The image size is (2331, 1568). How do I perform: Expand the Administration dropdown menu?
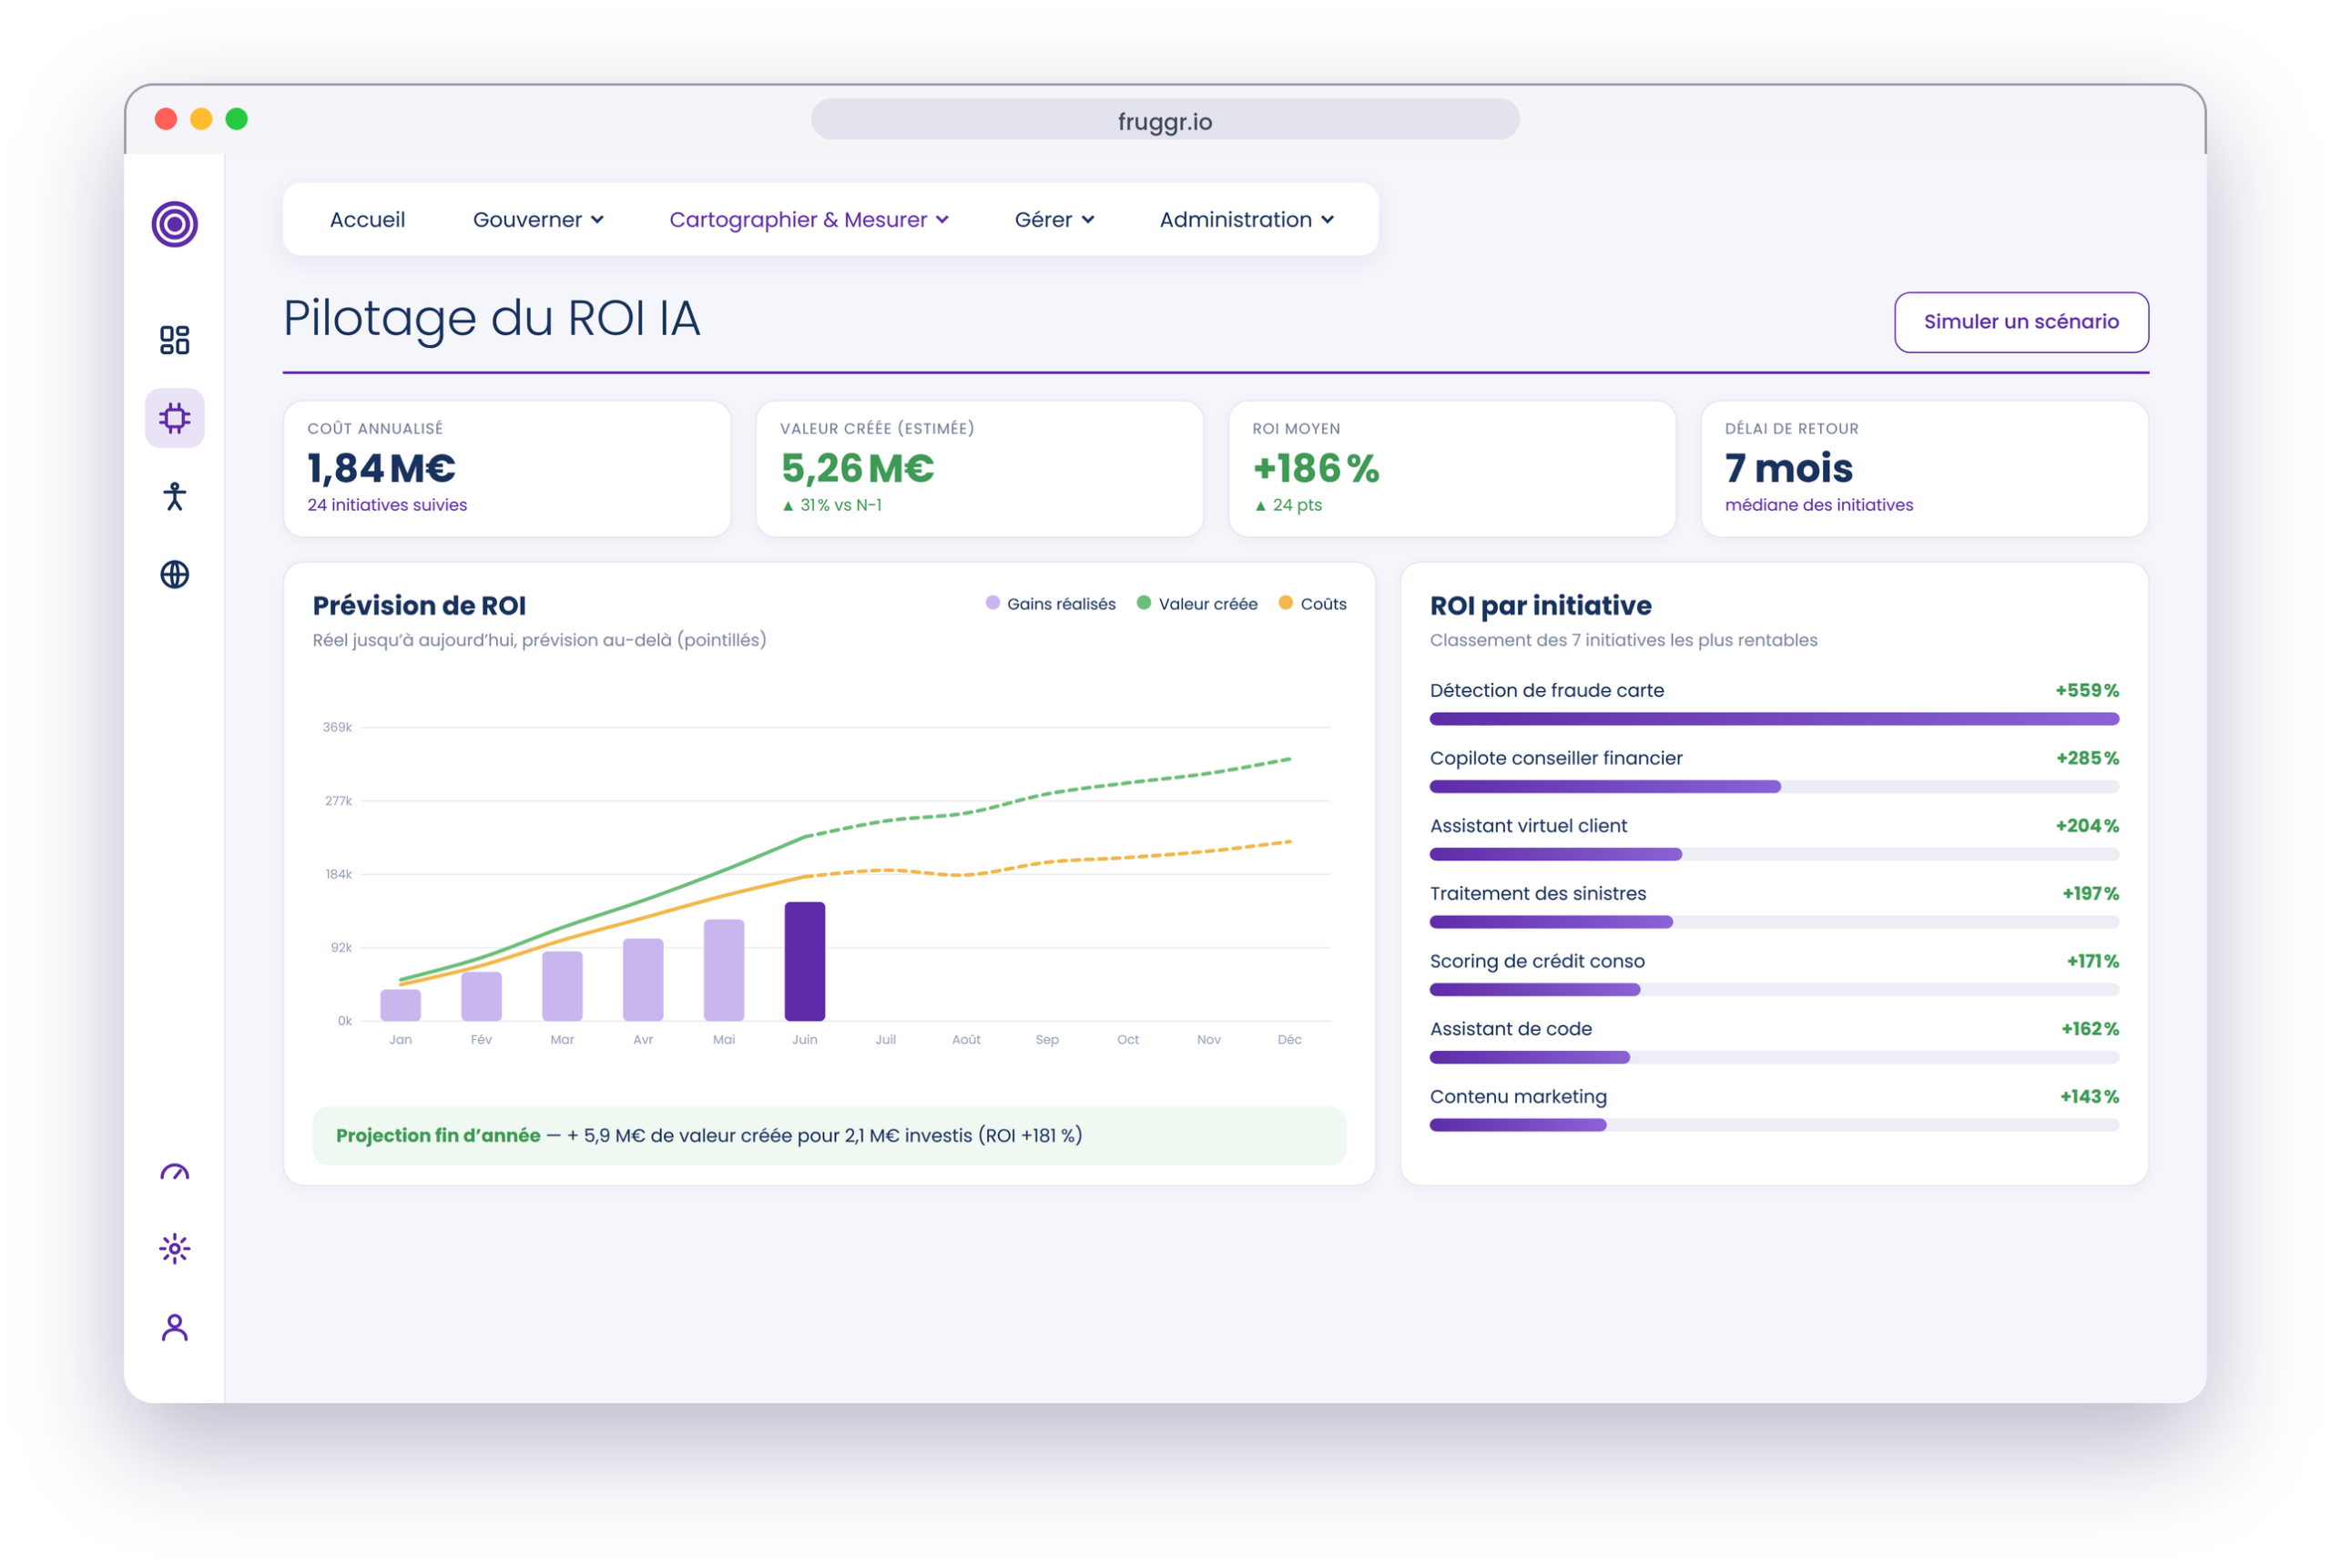point(1246,220)
